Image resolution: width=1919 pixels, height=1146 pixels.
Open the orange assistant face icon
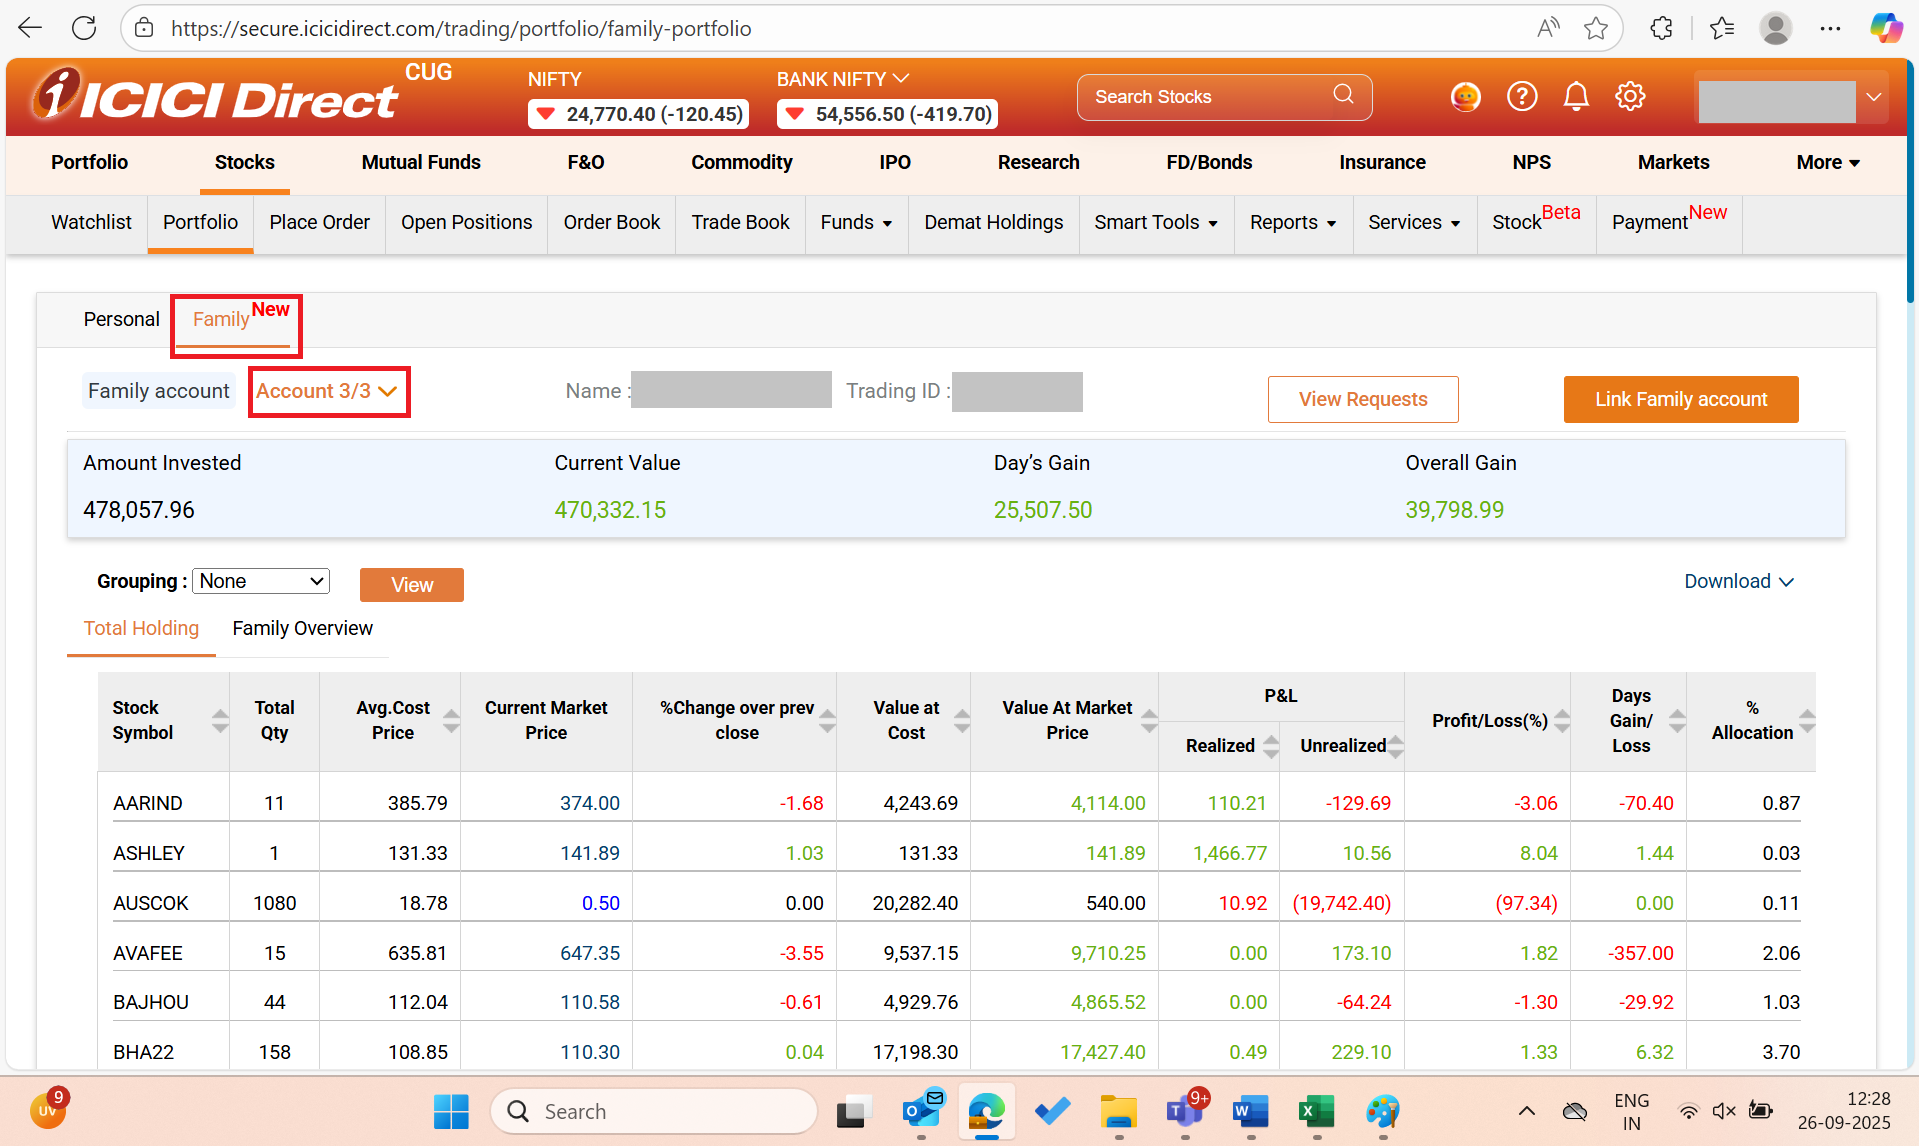click(x=1466, y=97)
